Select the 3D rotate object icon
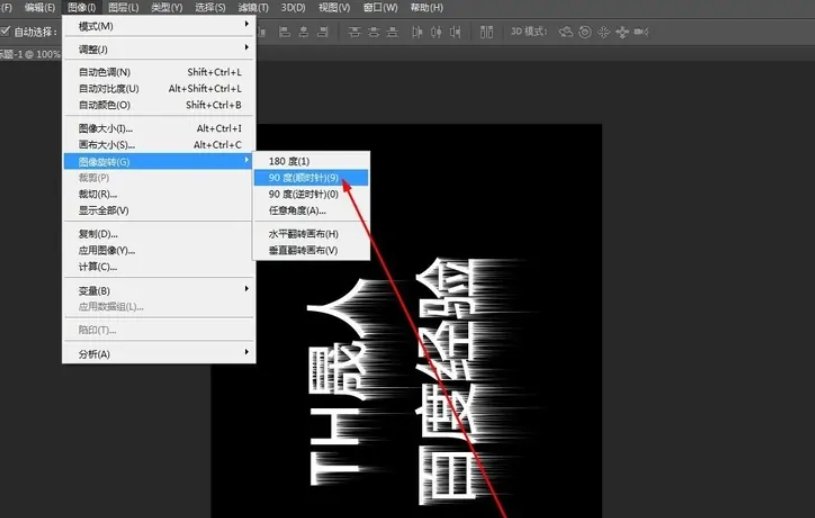The image size is (815, 518). 566,32
